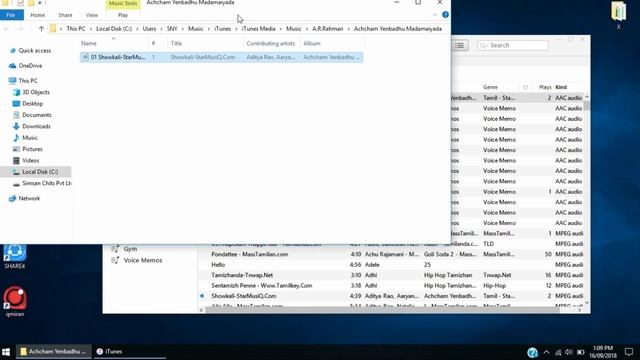
Task: Select the Pondattee - MassTamilan.com song
Action: point(392,254)
